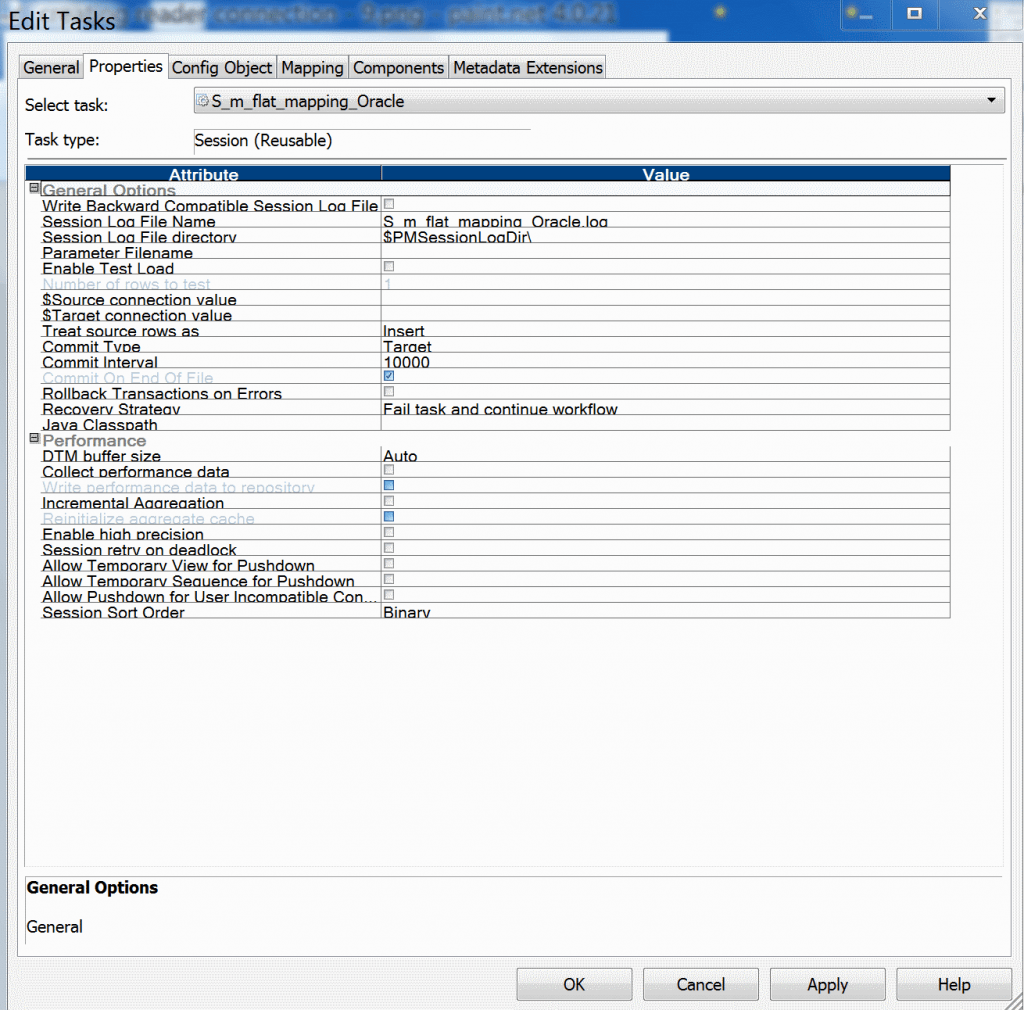Open Help for the Edit Tasks dialog

pos(953,984)
